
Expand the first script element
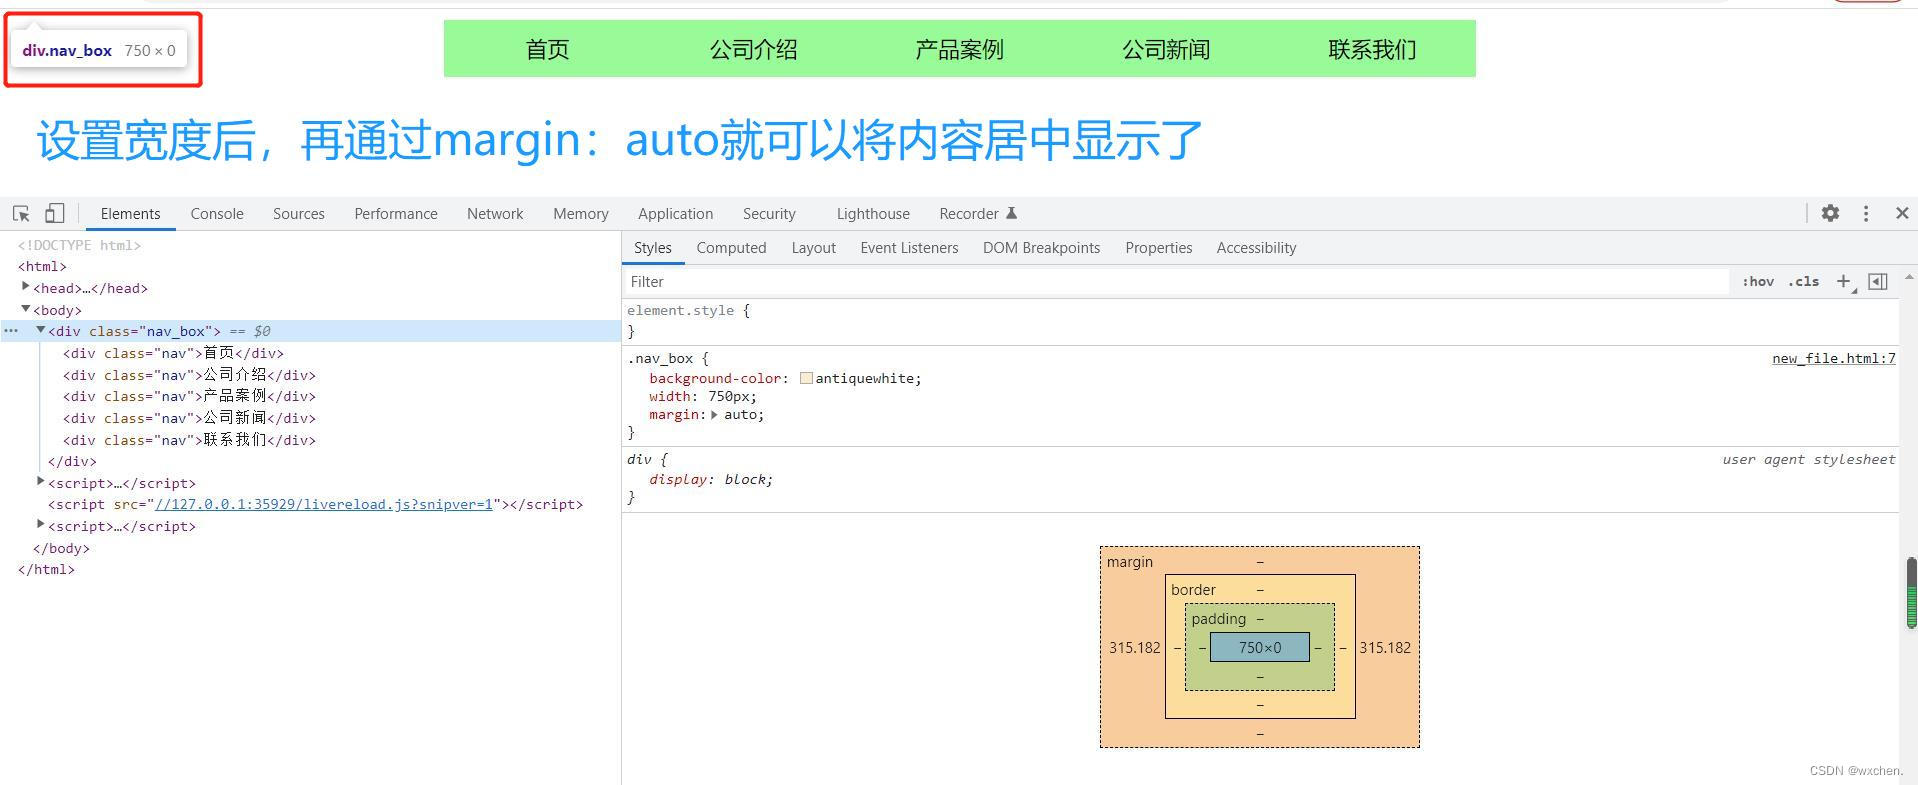tap(41, 482)
